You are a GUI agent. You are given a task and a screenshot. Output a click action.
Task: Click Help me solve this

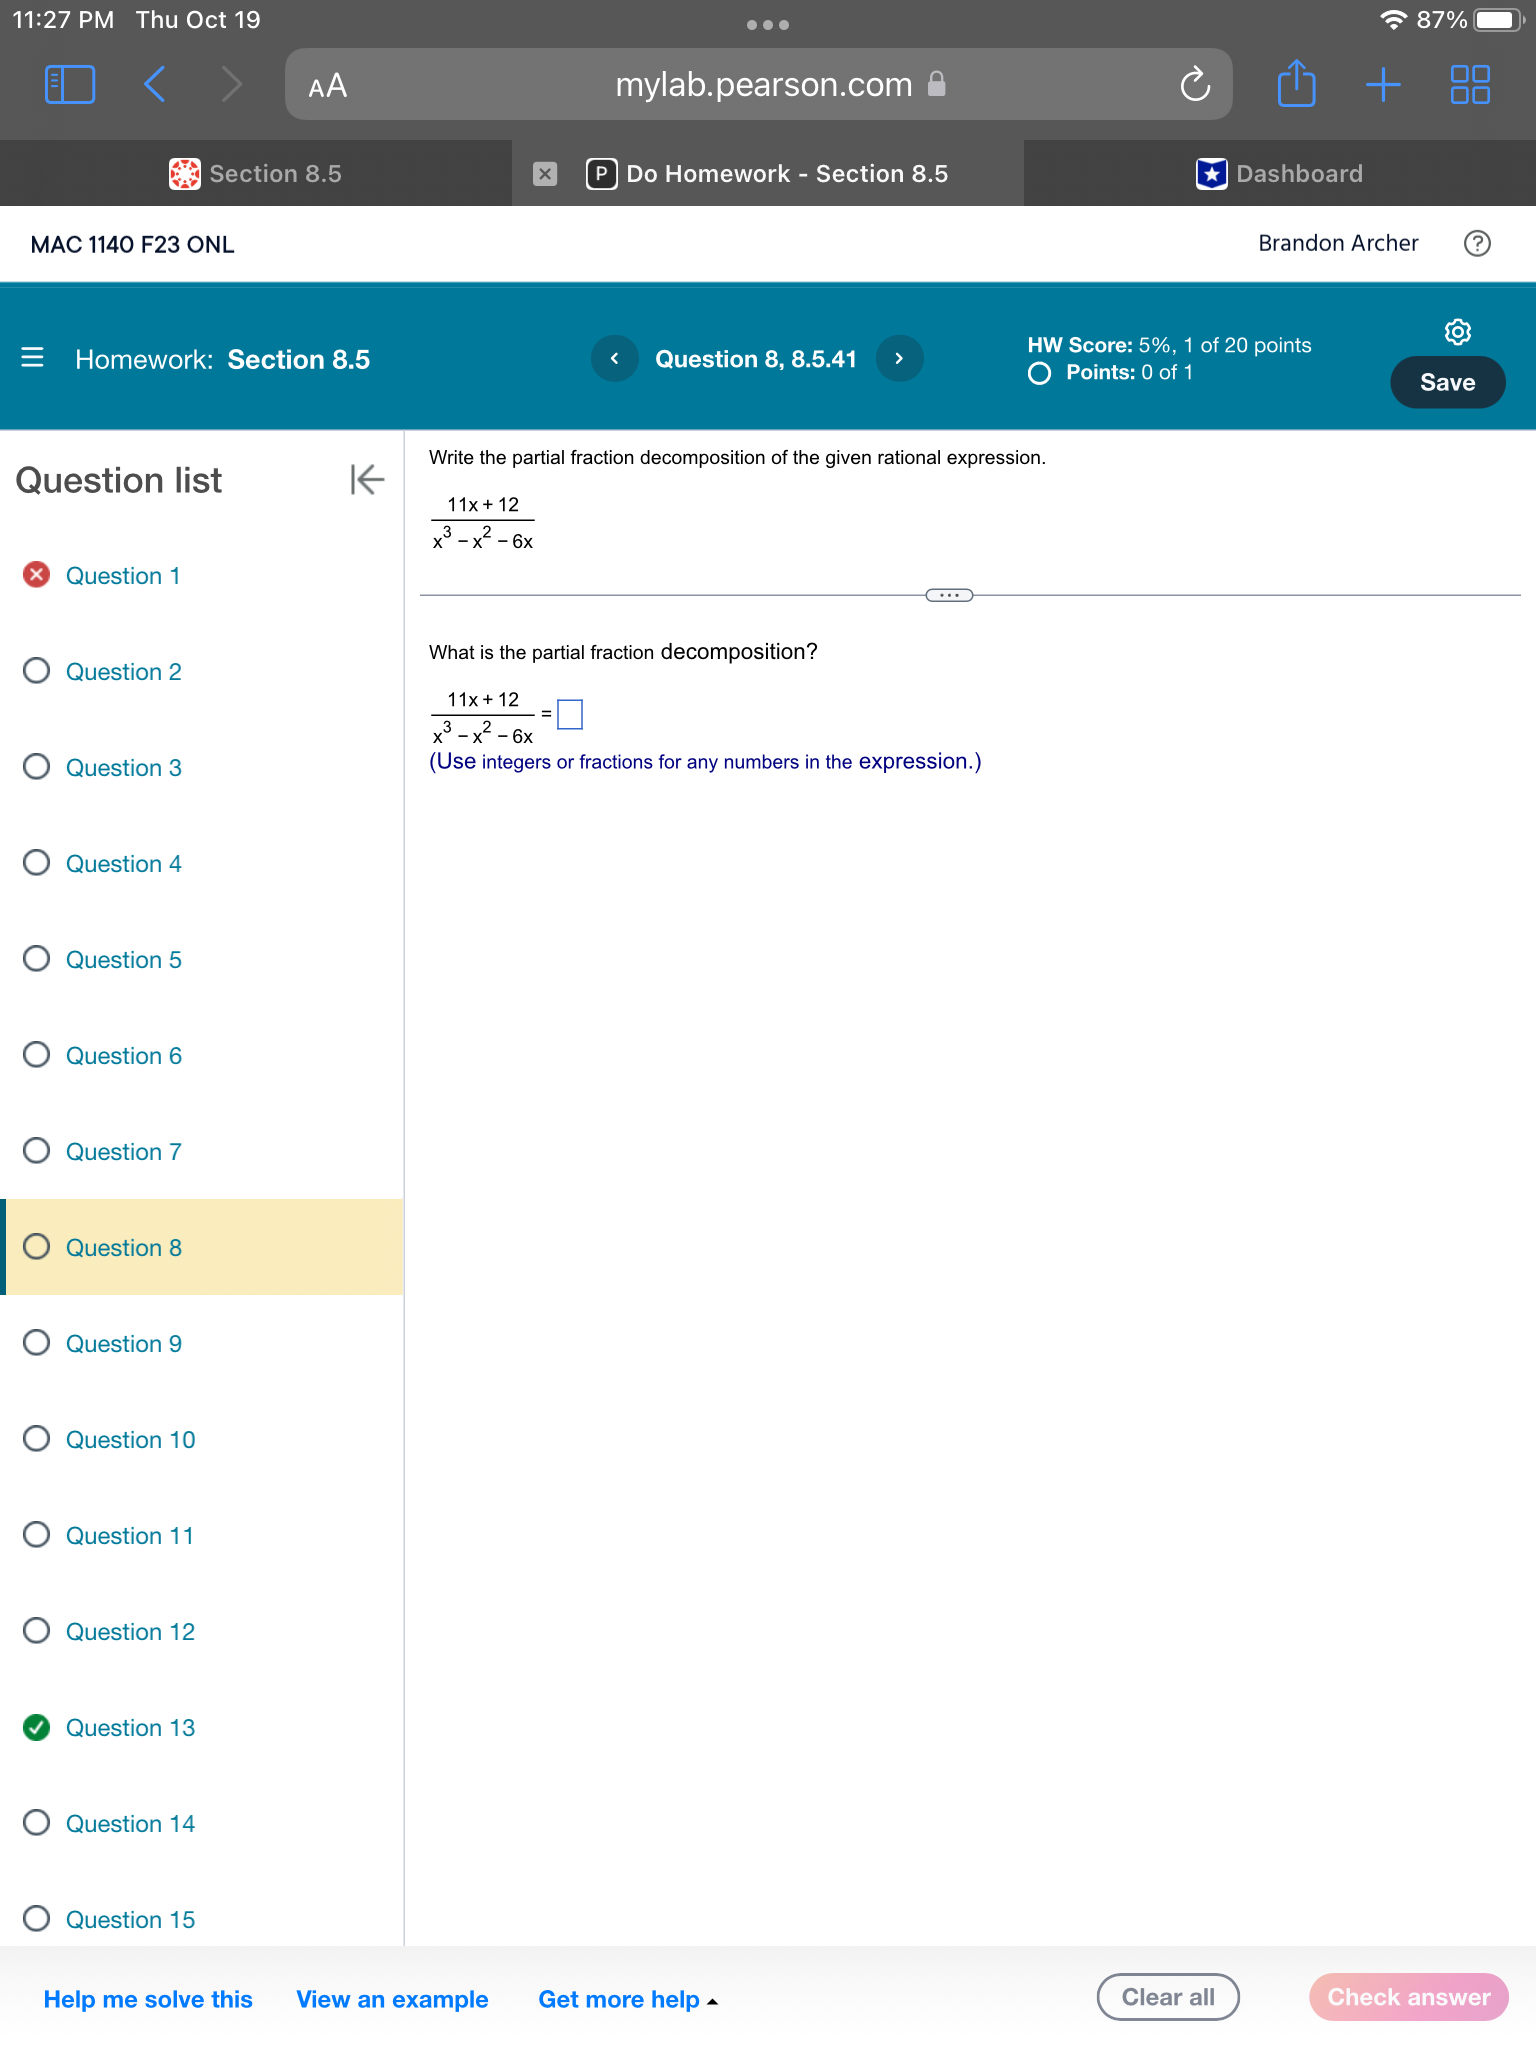coord(148,1999)
